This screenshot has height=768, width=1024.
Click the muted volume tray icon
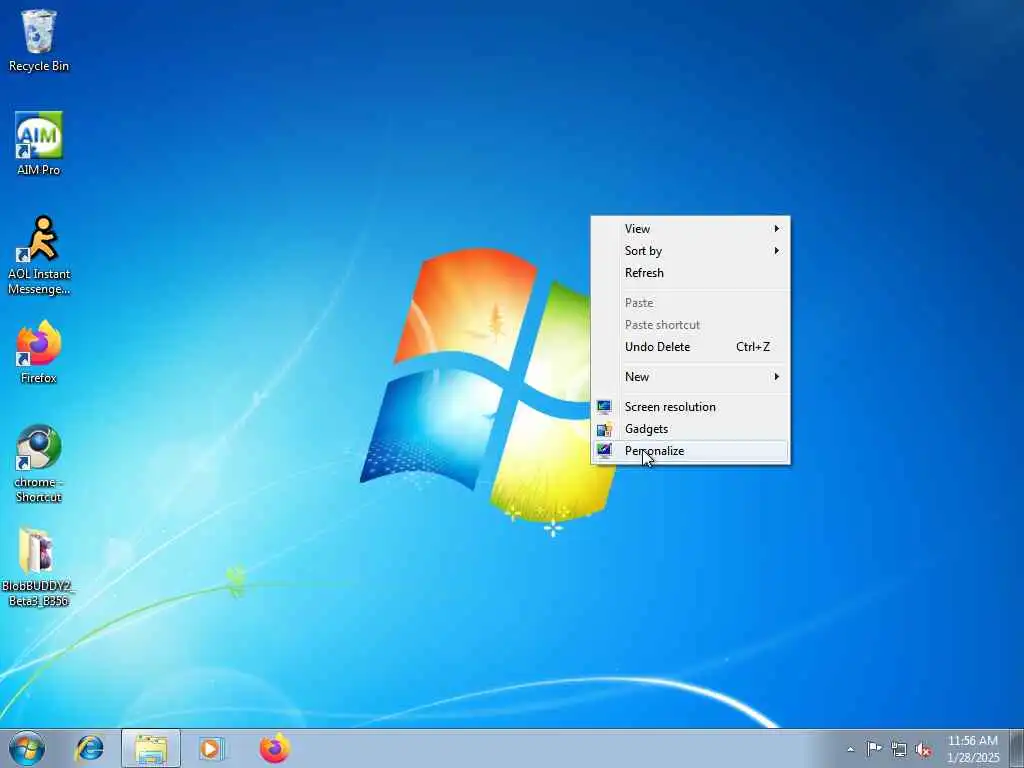923,750
